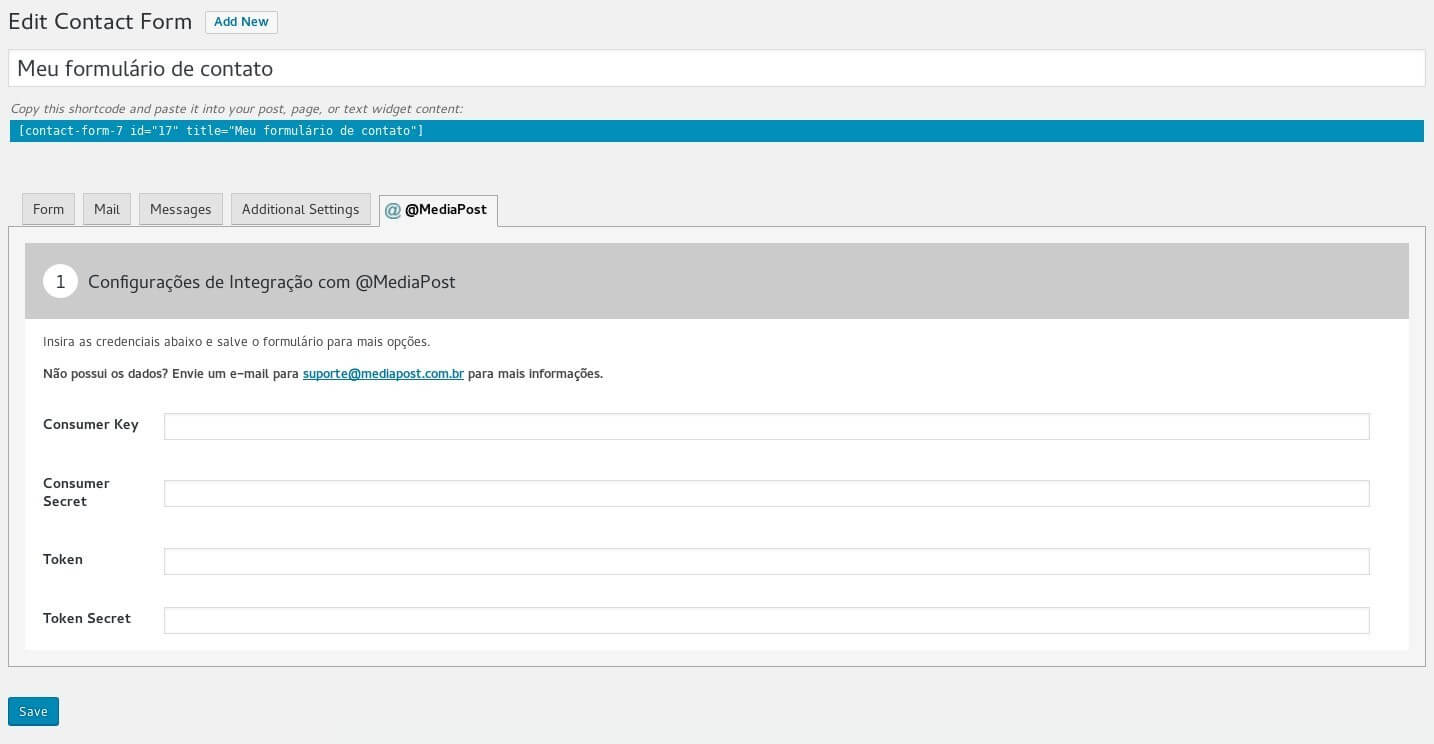The image size is (1434, 744).
Task: Open the Messages tab
Action: 180,209
